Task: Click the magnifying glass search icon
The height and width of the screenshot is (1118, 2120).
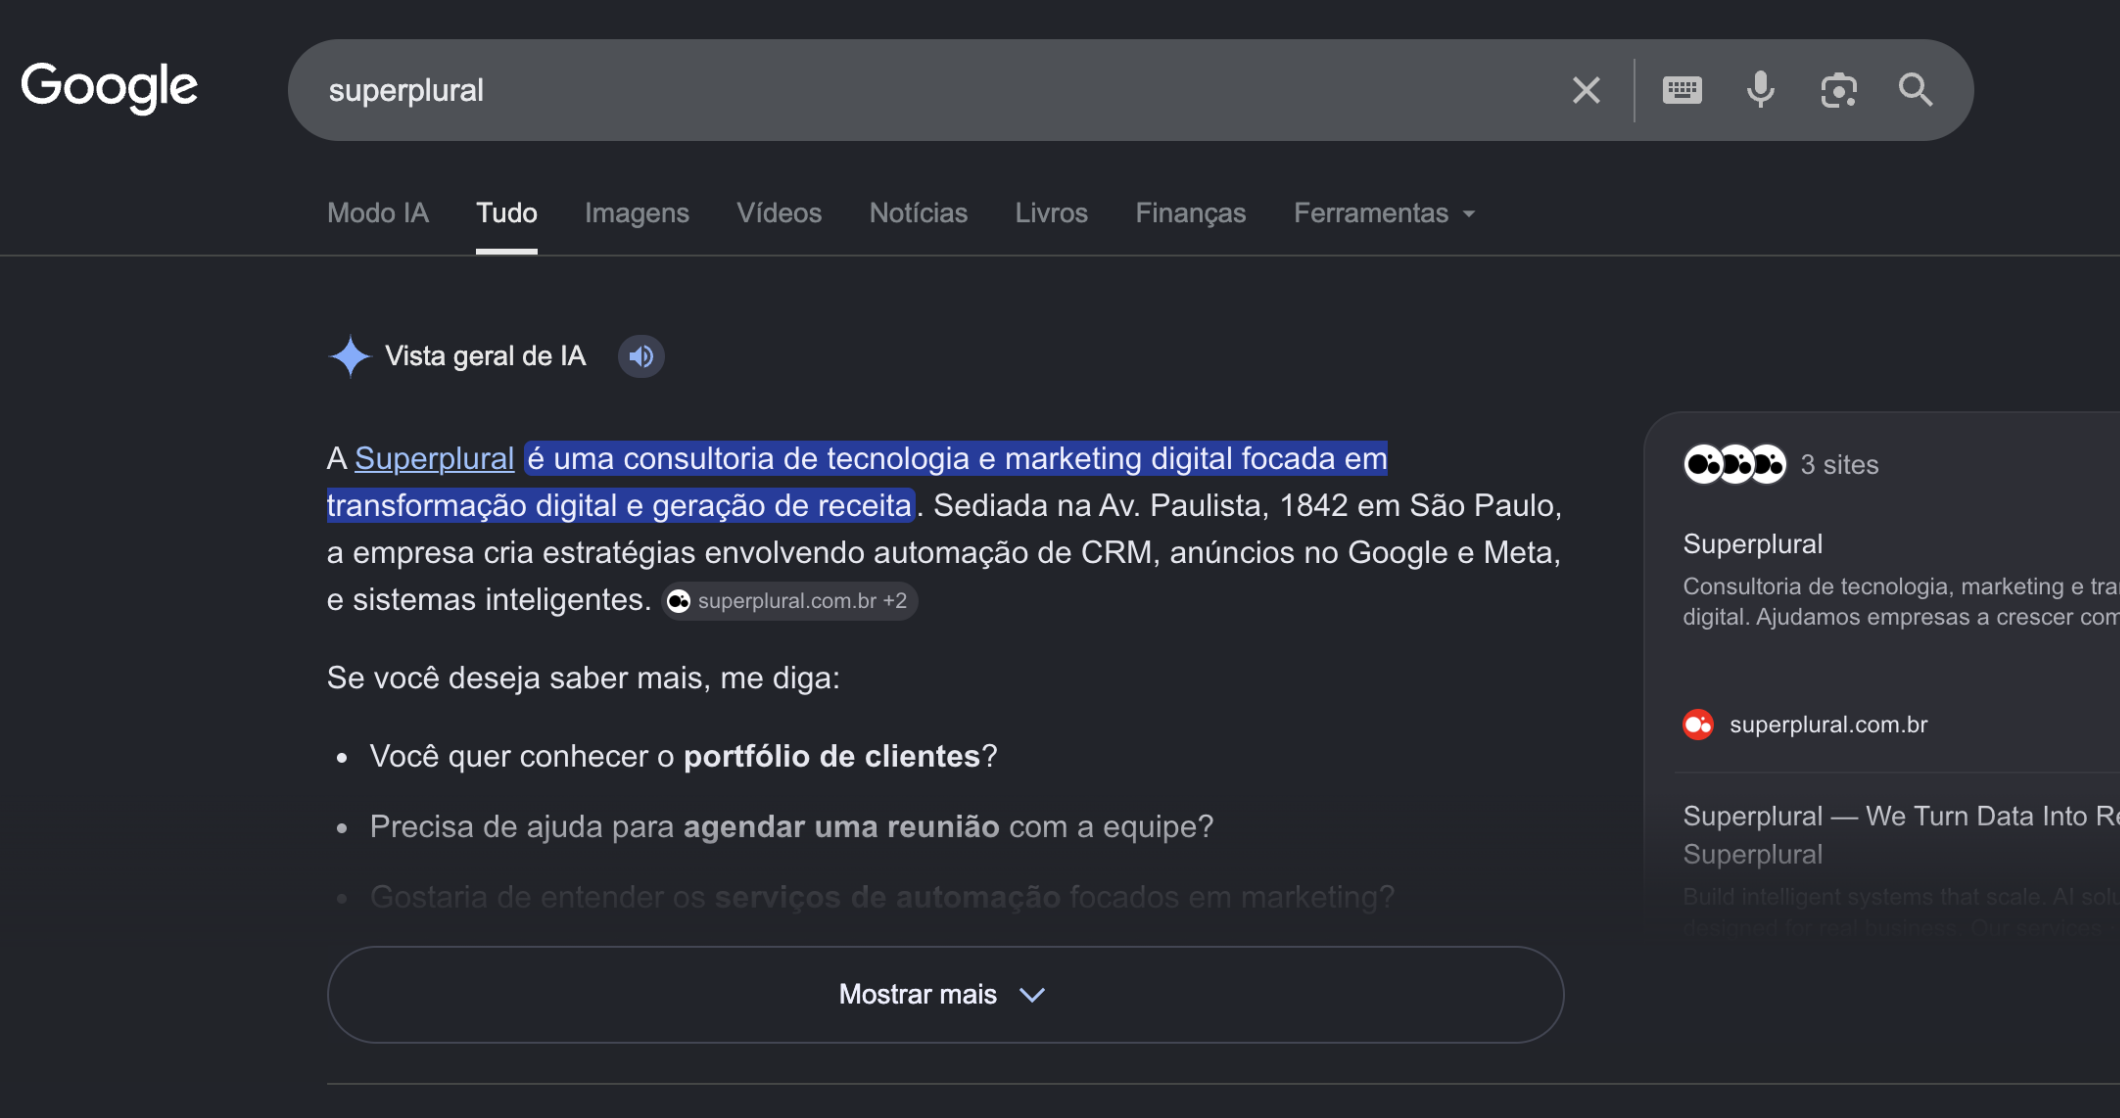Action: click(1915, 90)
